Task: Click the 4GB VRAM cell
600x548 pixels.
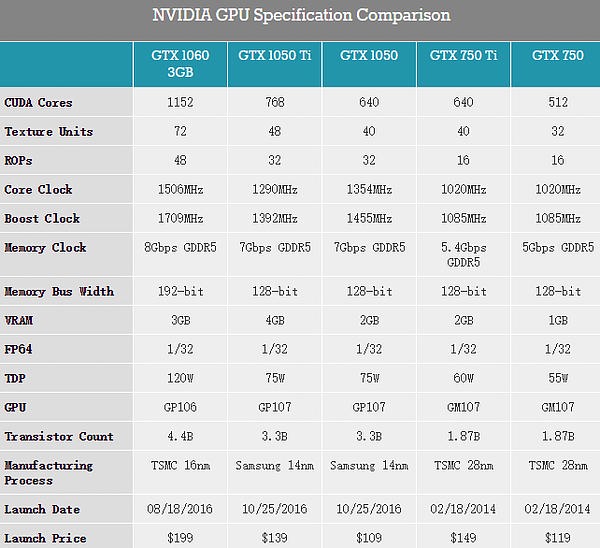Action: pos(275,320)
